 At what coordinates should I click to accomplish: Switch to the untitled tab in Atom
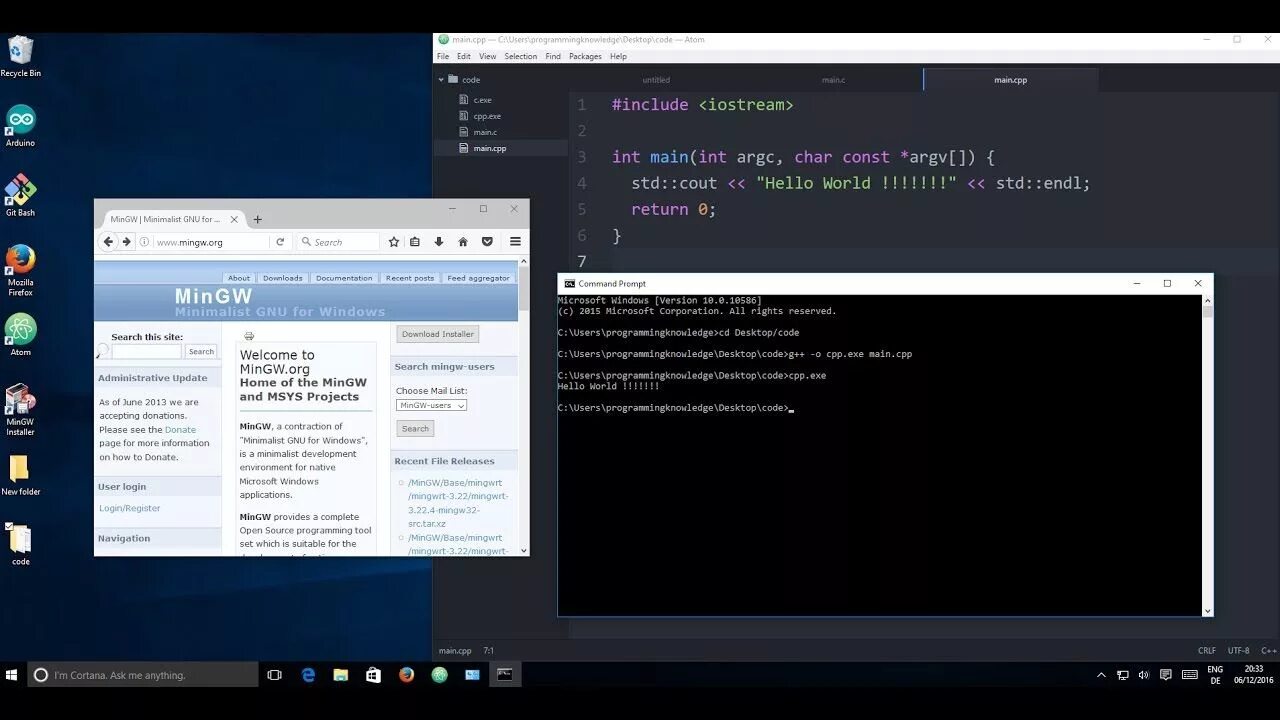[656, 80]
